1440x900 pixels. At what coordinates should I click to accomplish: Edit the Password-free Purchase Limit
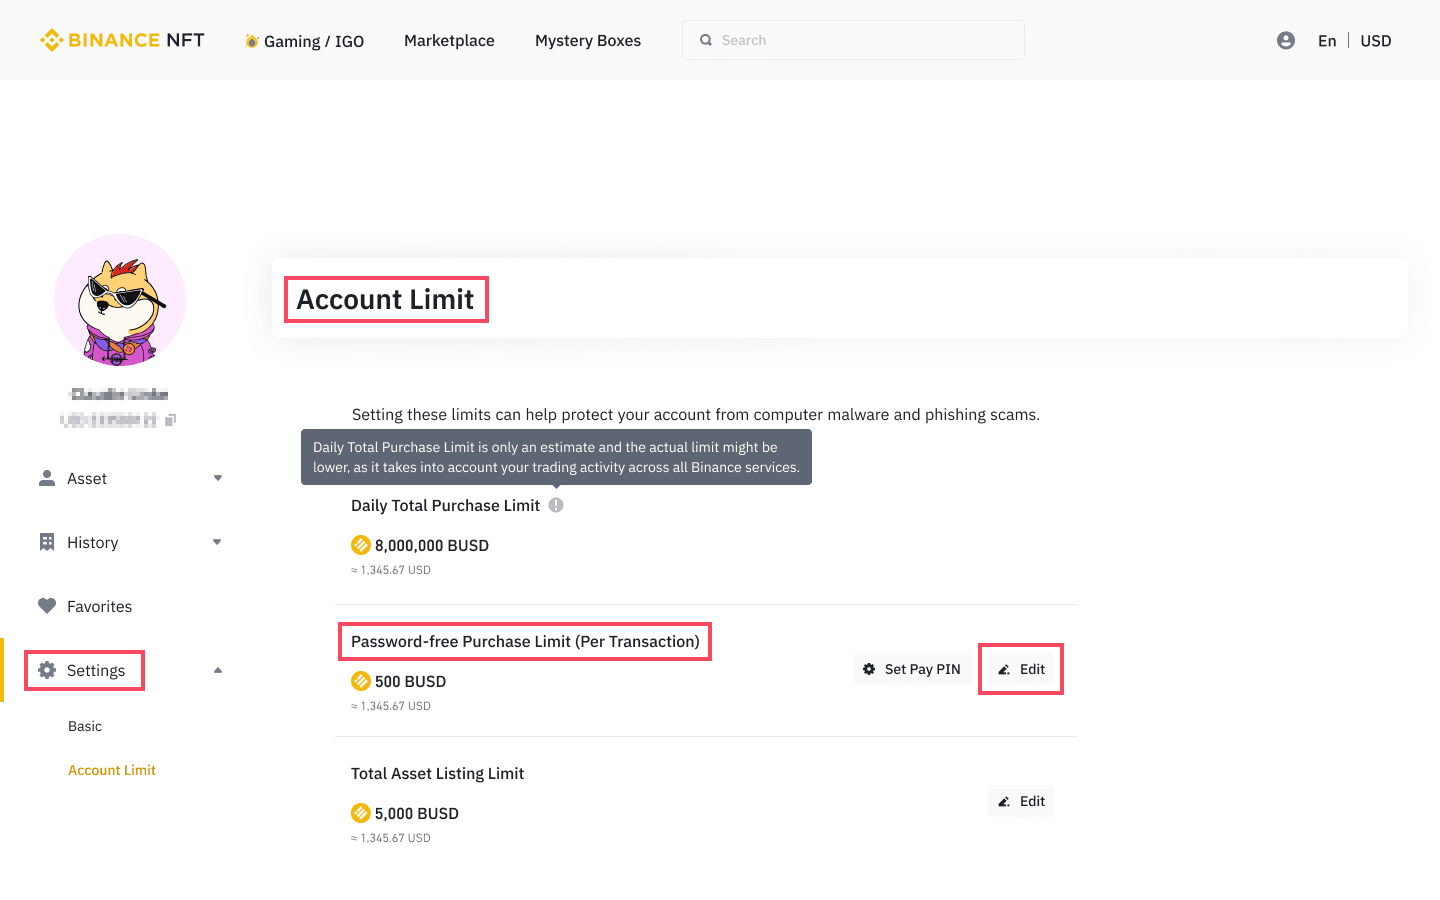[x=1021, y=669]
